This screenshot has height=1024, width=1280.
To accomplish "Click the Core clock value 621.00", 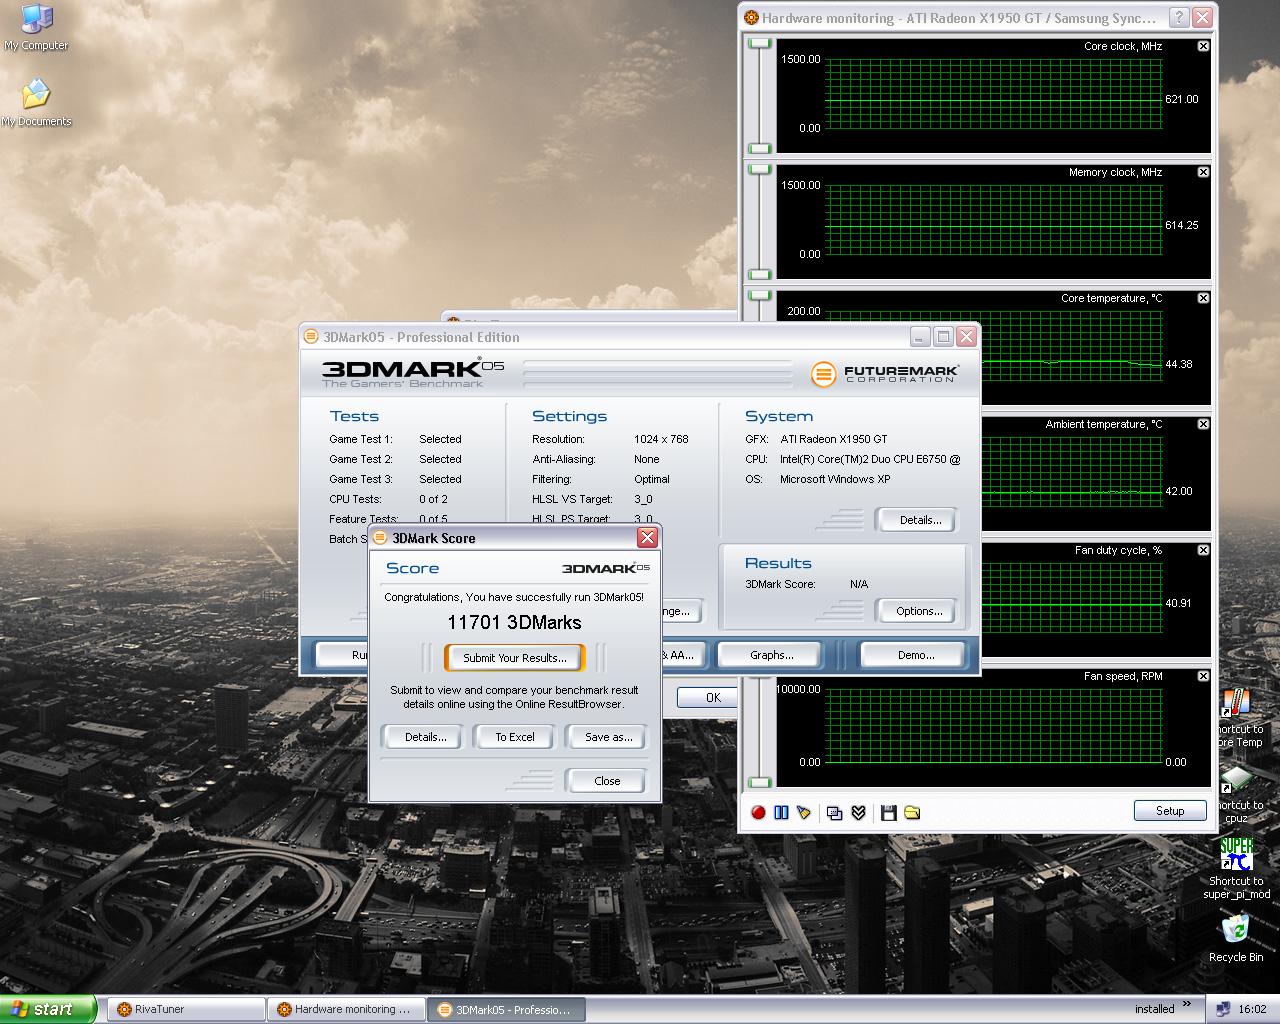I will click(1181, 99).
